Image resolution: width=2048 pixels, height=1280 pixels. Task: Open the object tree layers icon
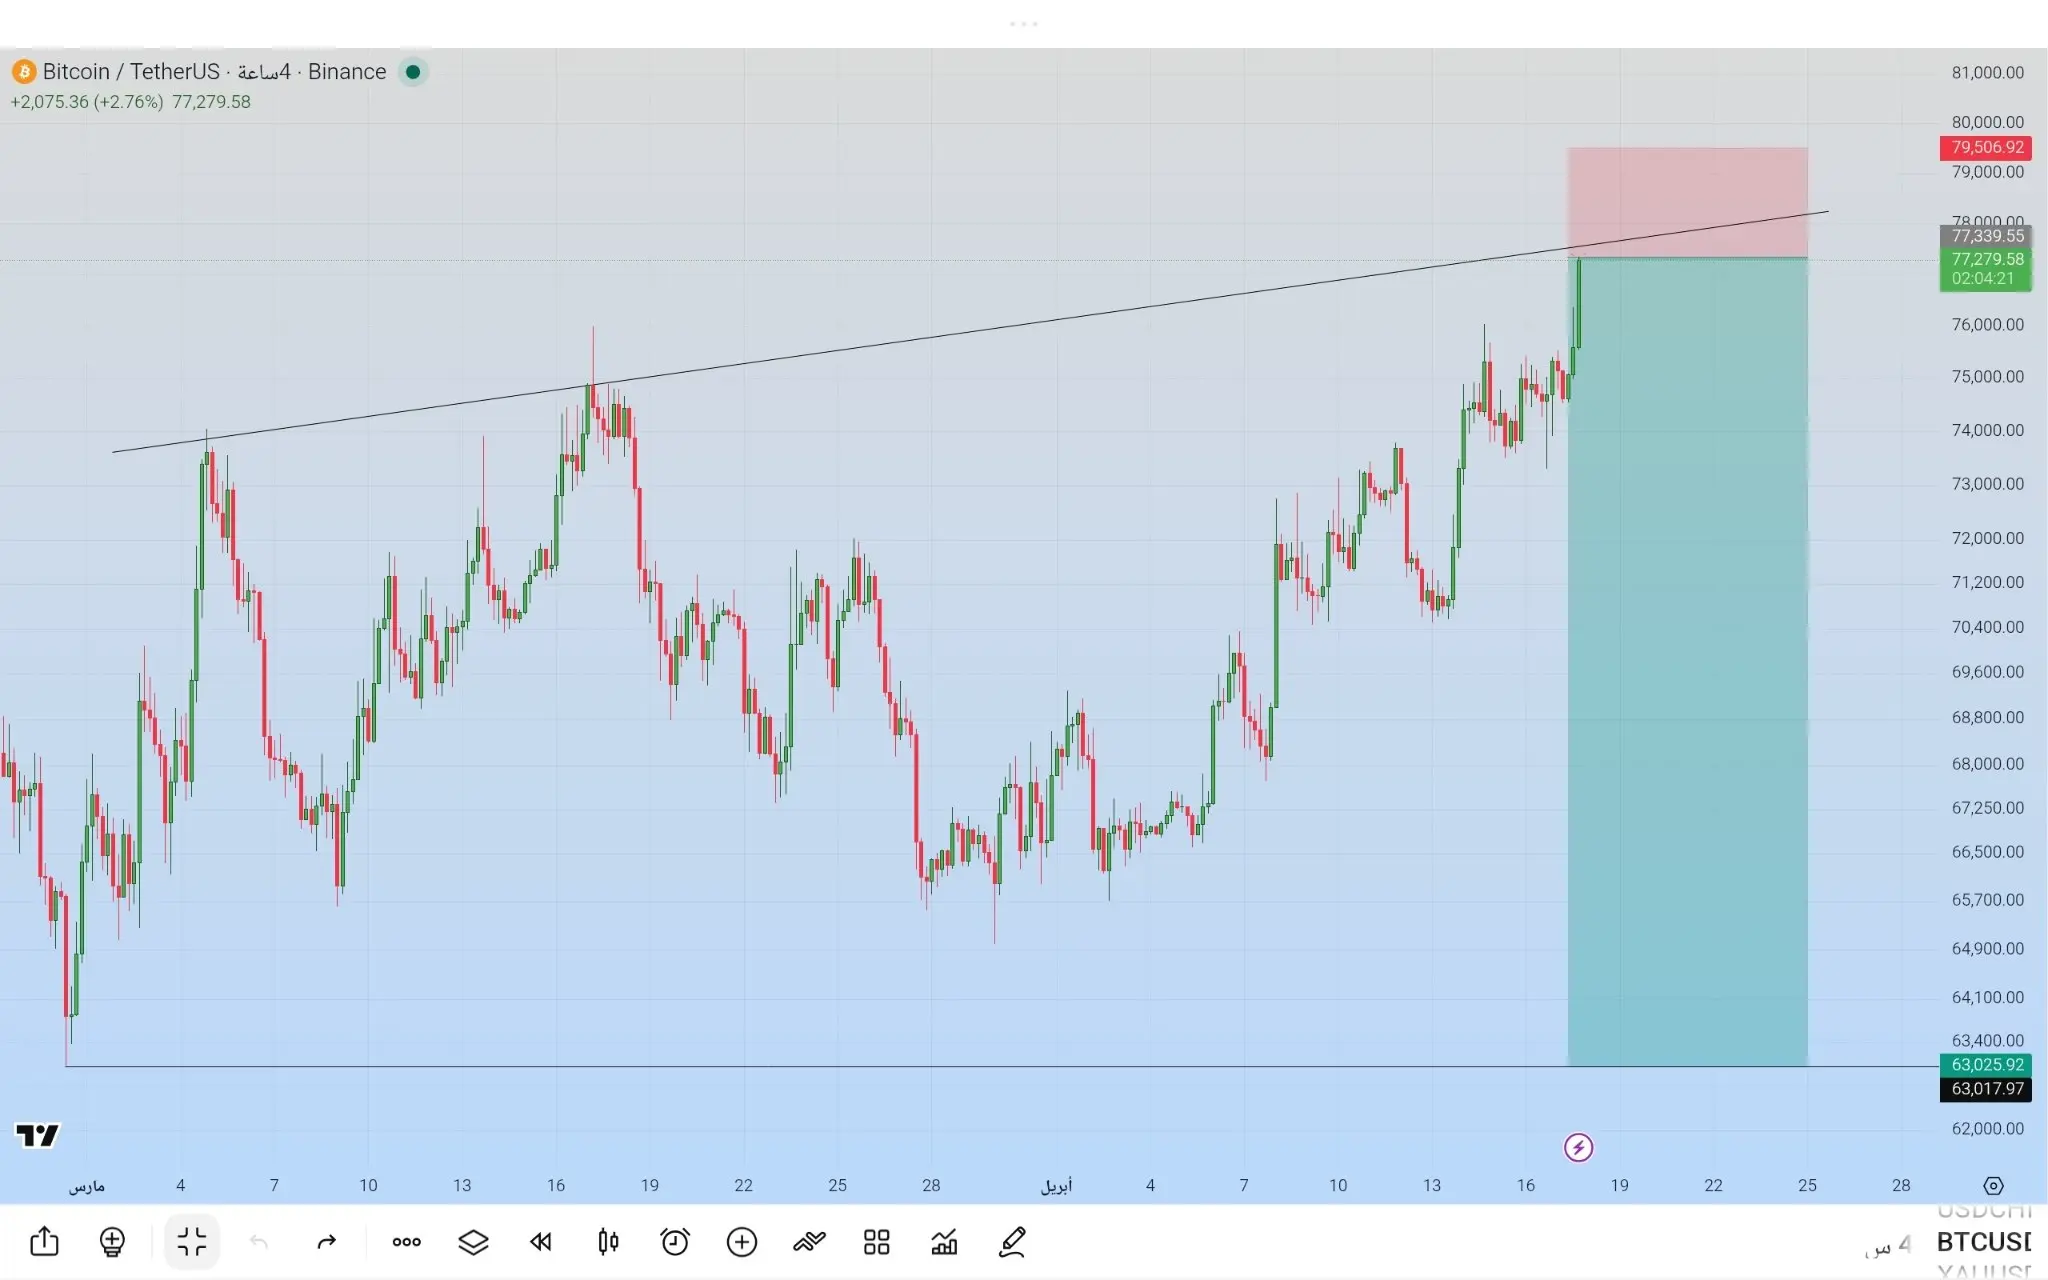click(473, 1242)
